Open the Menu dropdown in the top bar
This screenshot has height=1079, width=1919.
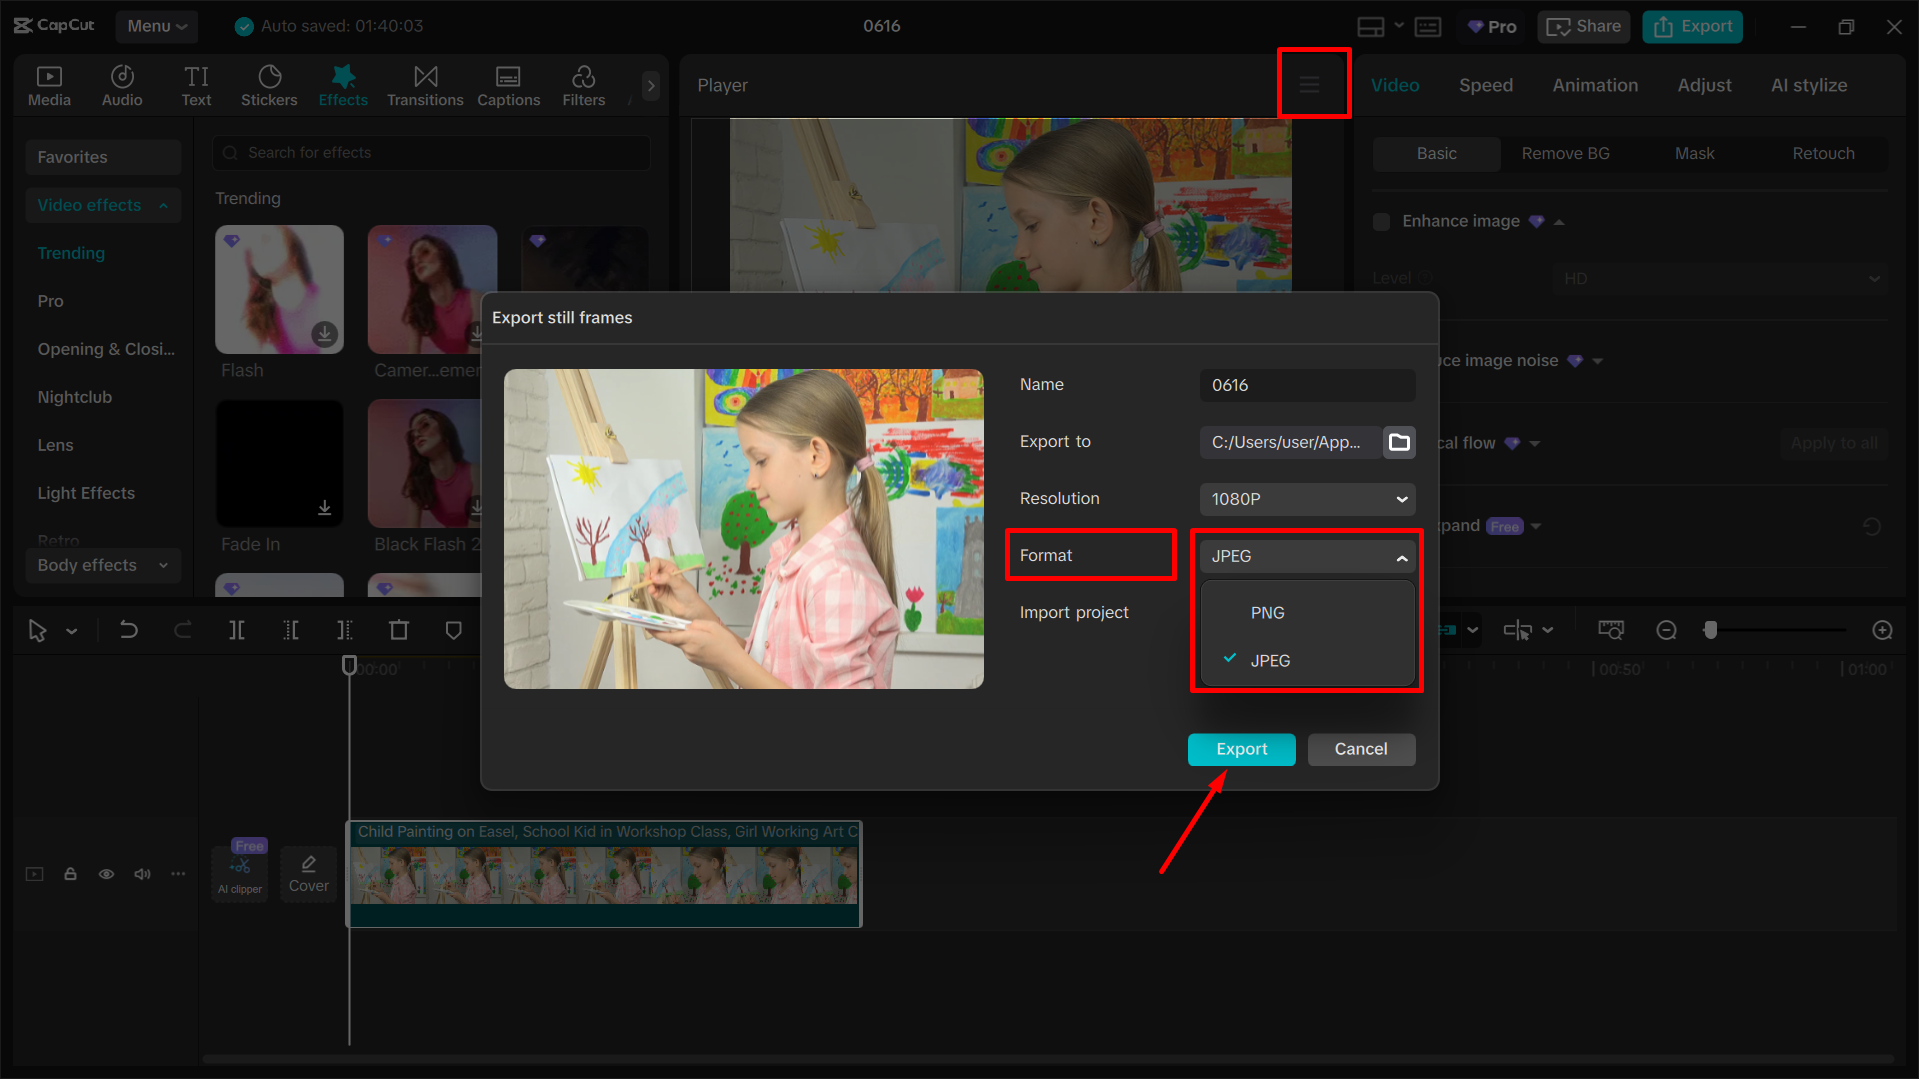tap(156, 26)
